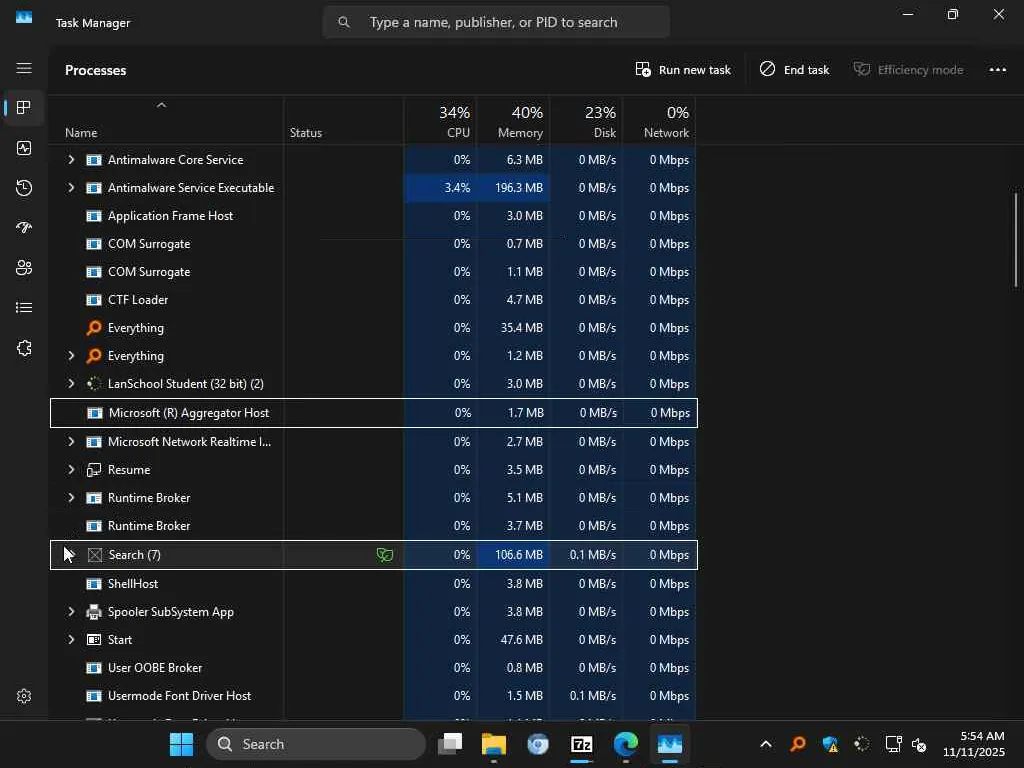Click the Start process icon
Image resolution: width=1024 pixels, height=768 pixels.
[94, 640]
